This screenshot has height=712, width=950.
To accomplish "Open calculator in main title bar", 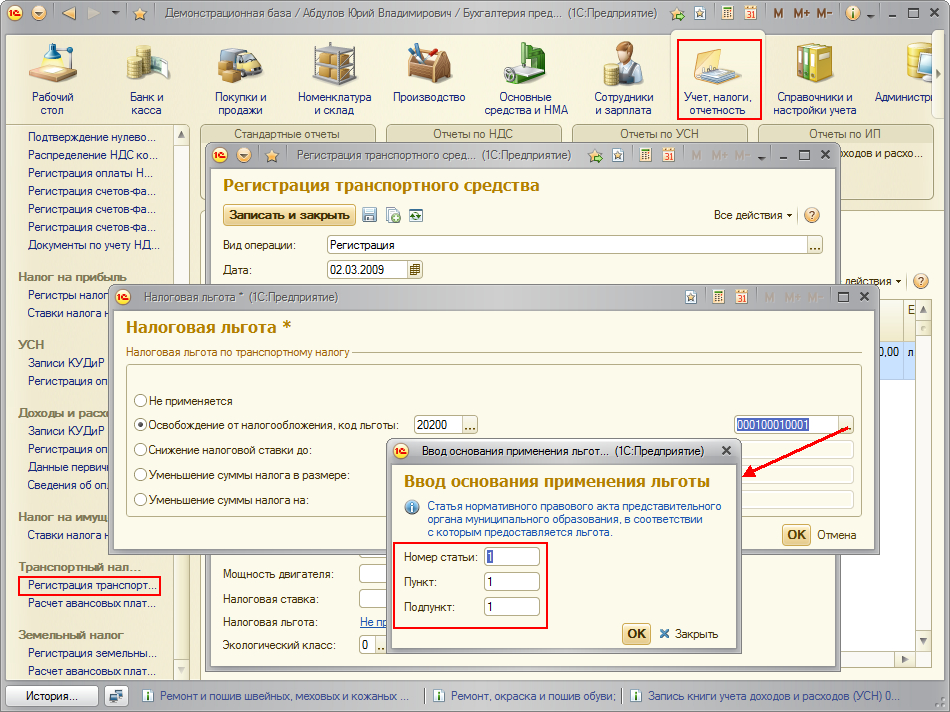I will pos(728,13).
